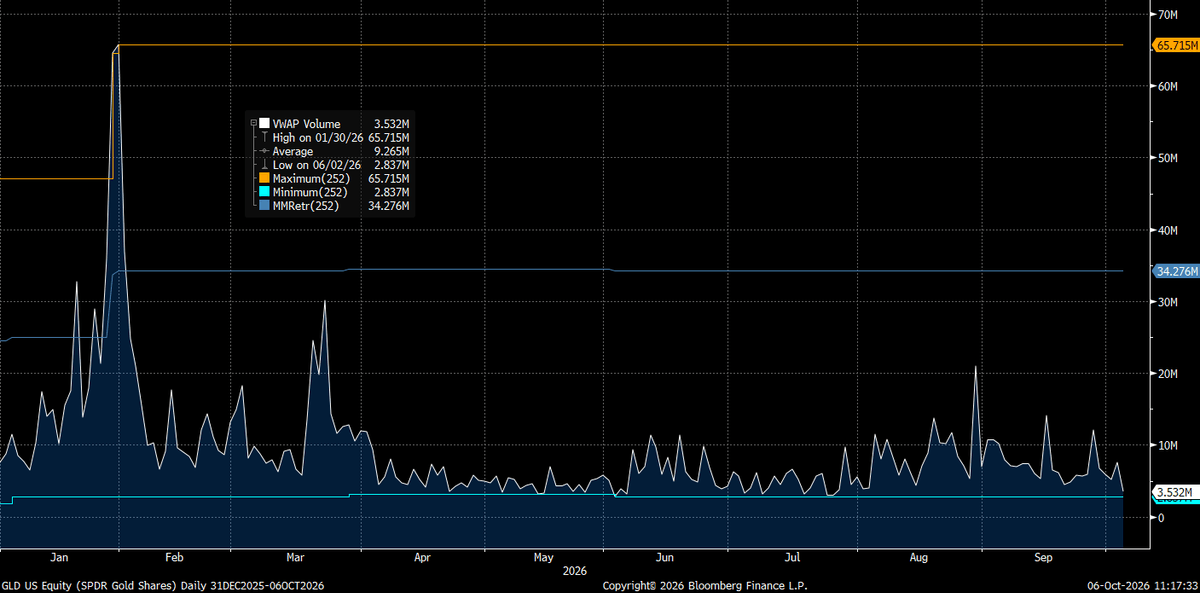
Task: Collapse the legend tree with the minus box
Action: pyautogui.click(x=253, y=123)
